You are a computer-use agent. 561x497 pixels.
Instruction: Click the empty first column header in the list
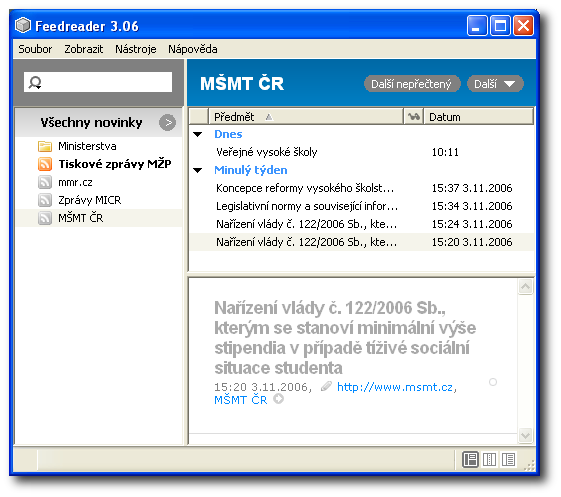click(x=199, y=117)
